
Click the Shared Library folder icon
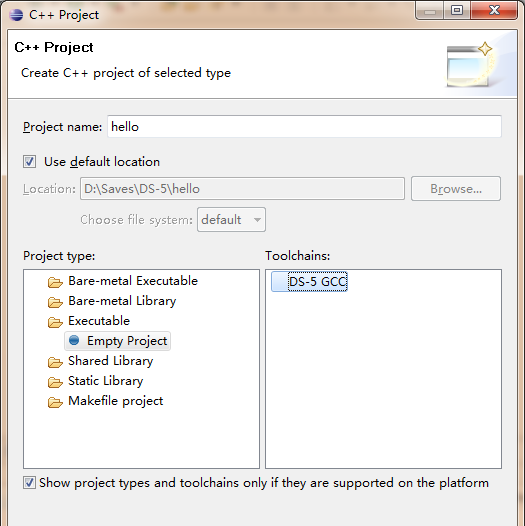point(55,362)
